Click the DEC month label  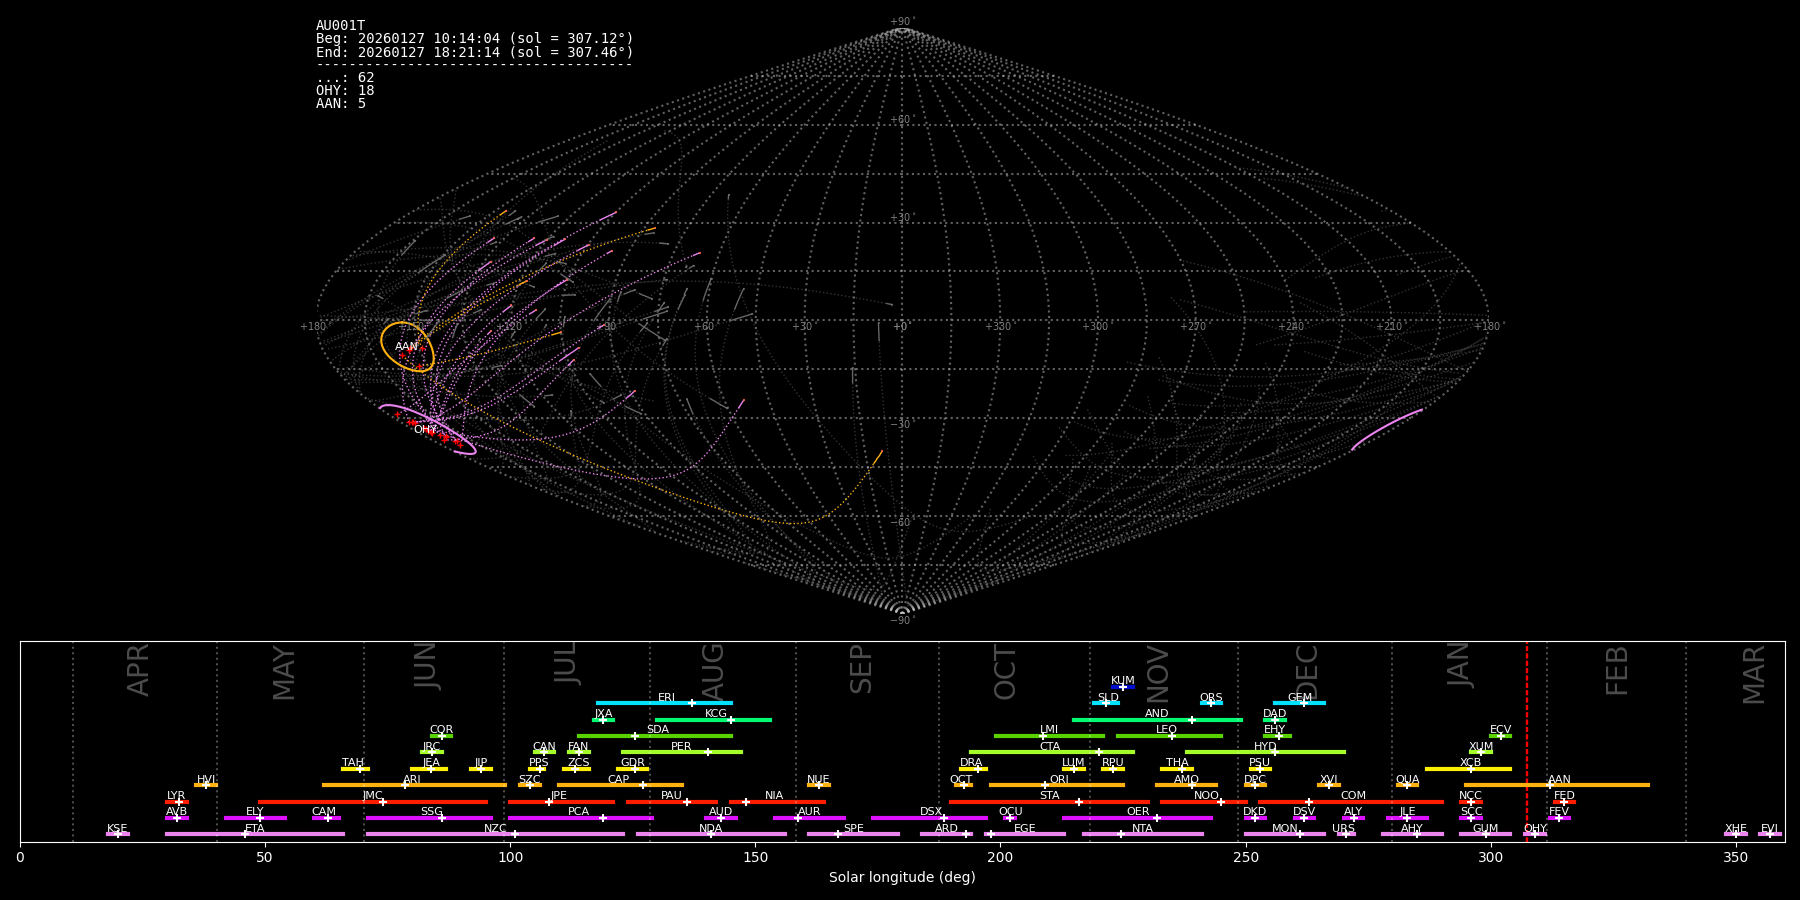pos(1308,672)
